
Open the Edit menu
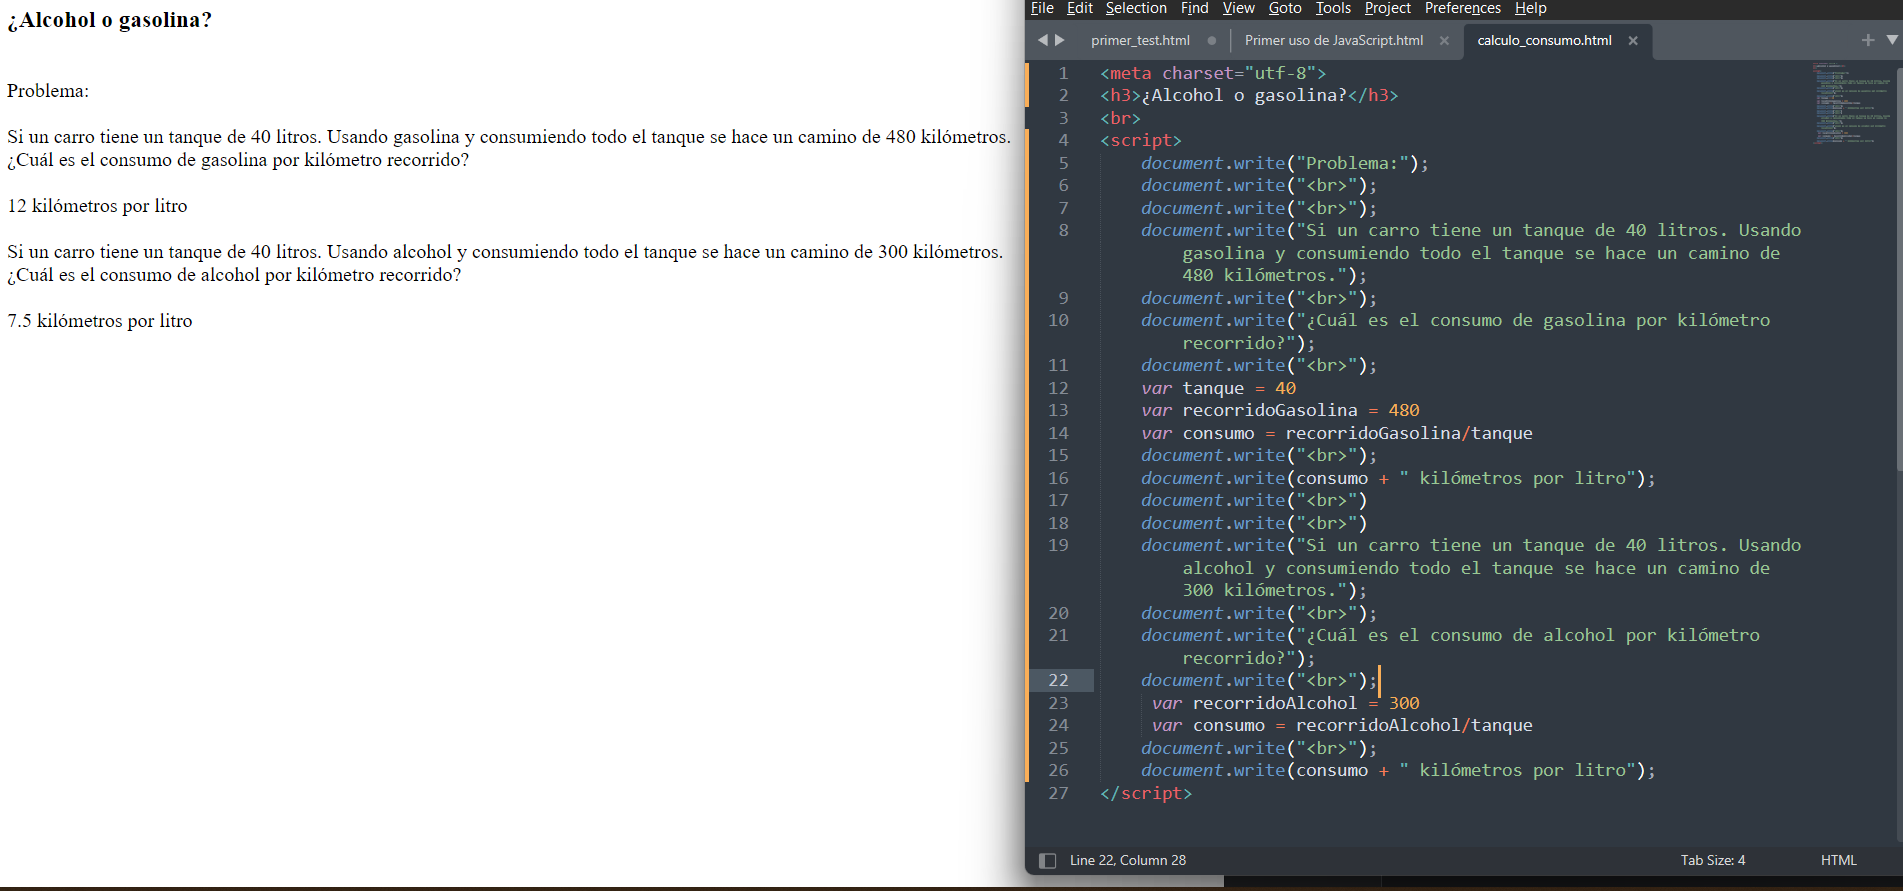tap(1079, 8)
